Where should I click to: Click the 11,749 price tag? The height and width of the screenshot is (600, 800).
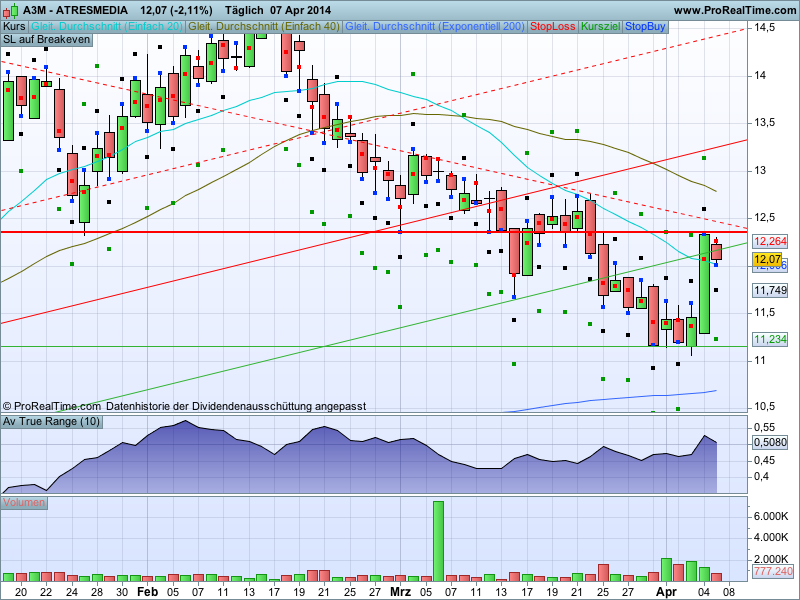[770, 290]
